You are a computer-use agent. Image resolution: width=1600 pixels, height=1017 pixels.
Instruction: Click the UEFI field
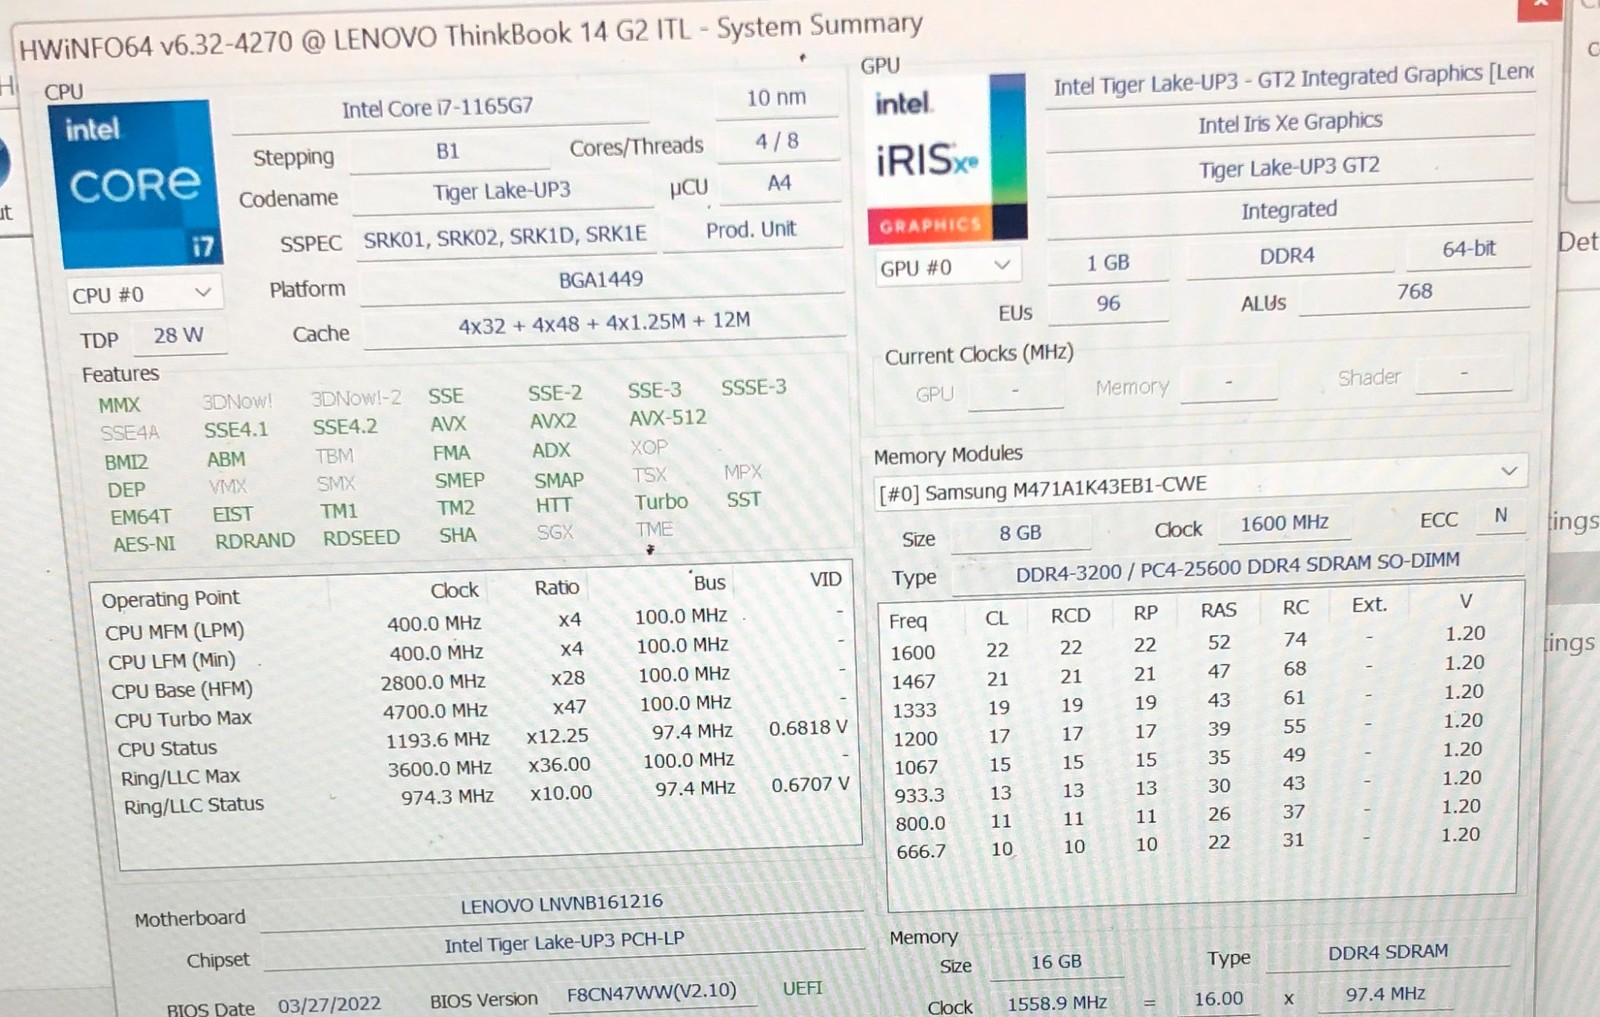coord(802,989)
